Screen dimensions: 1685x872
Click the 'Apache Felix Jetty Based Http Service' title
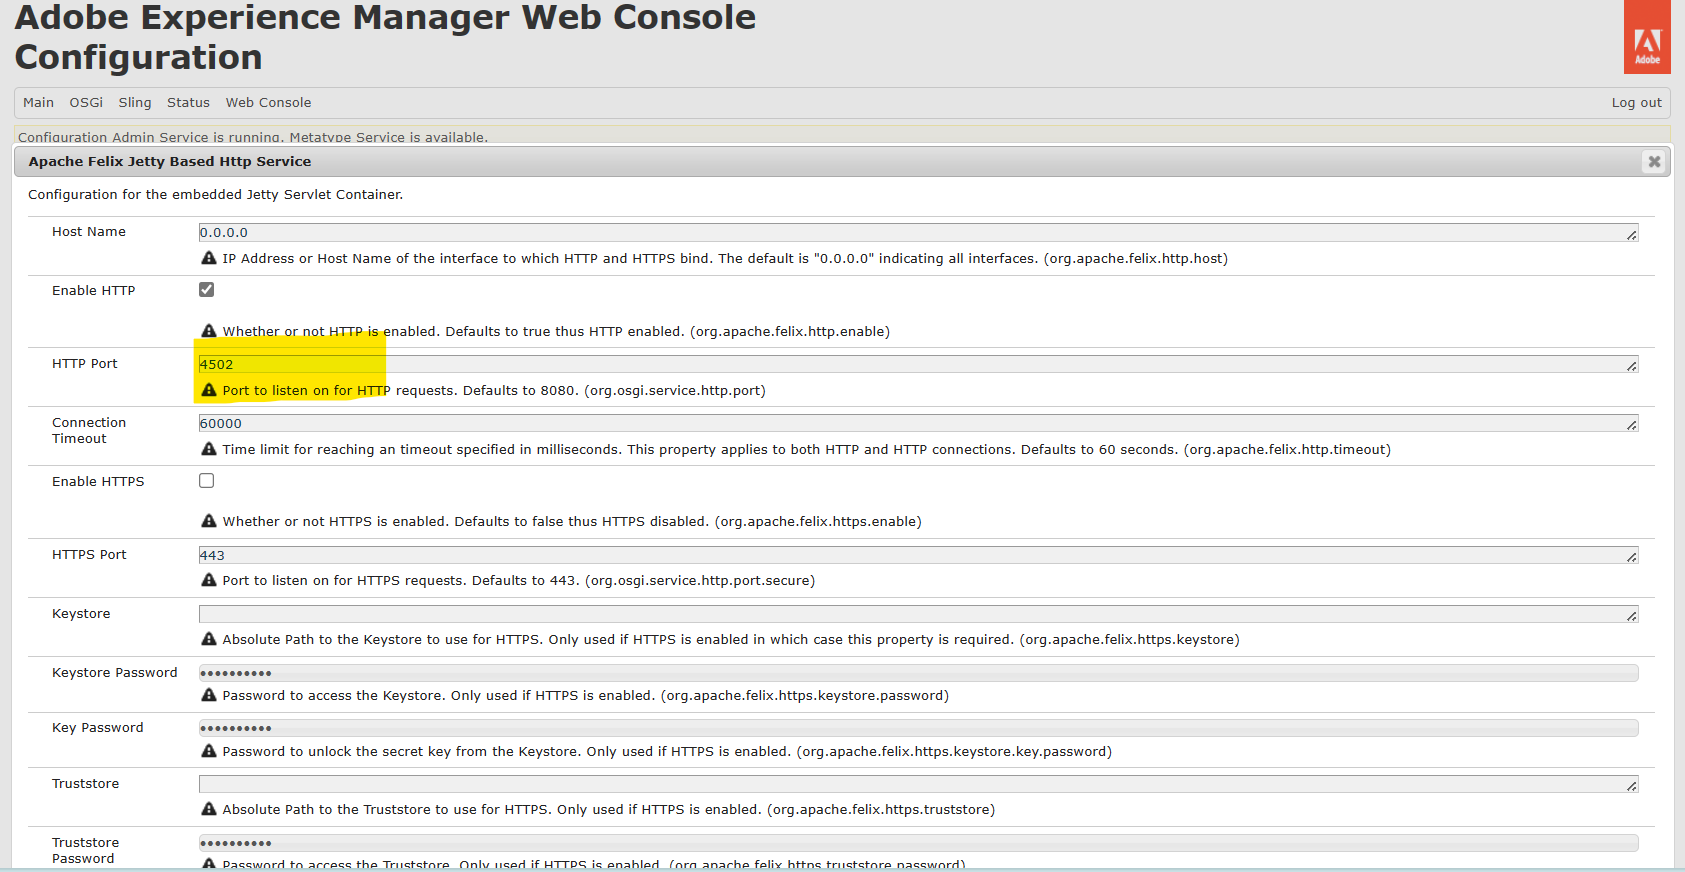point(170,161)
